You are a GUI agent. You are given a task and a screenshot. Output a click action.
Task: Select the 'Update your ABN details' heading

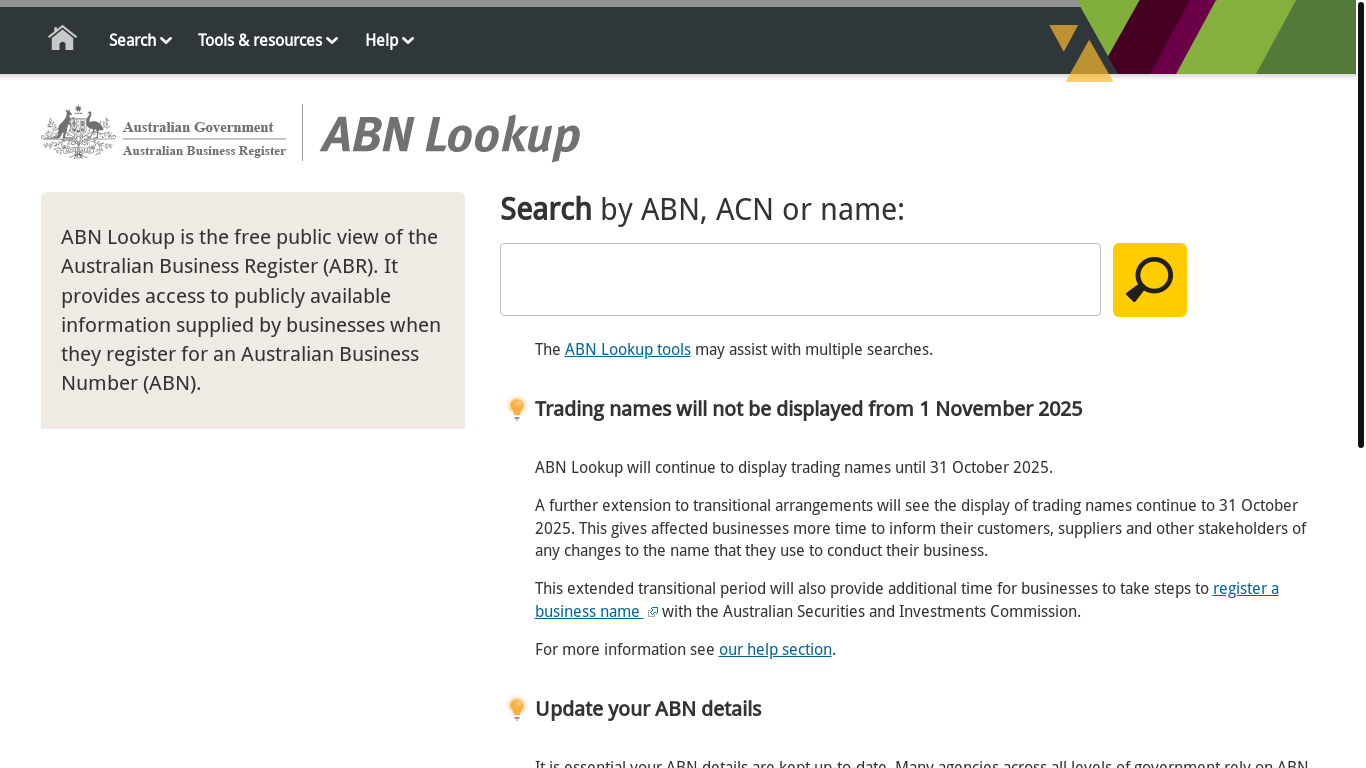click(648, 709)
